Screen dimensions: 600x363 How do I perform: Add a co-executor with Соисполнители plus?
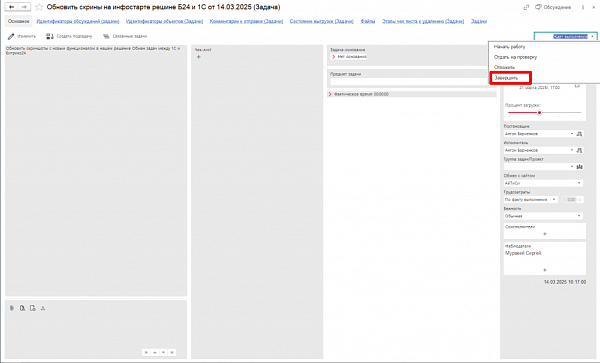545,234
